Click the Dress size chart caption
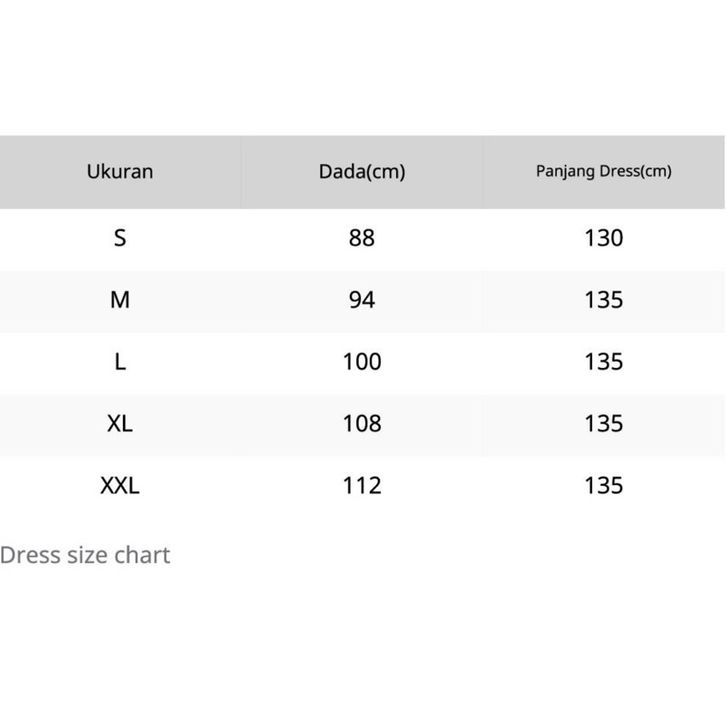 click(x=85, y=555)
